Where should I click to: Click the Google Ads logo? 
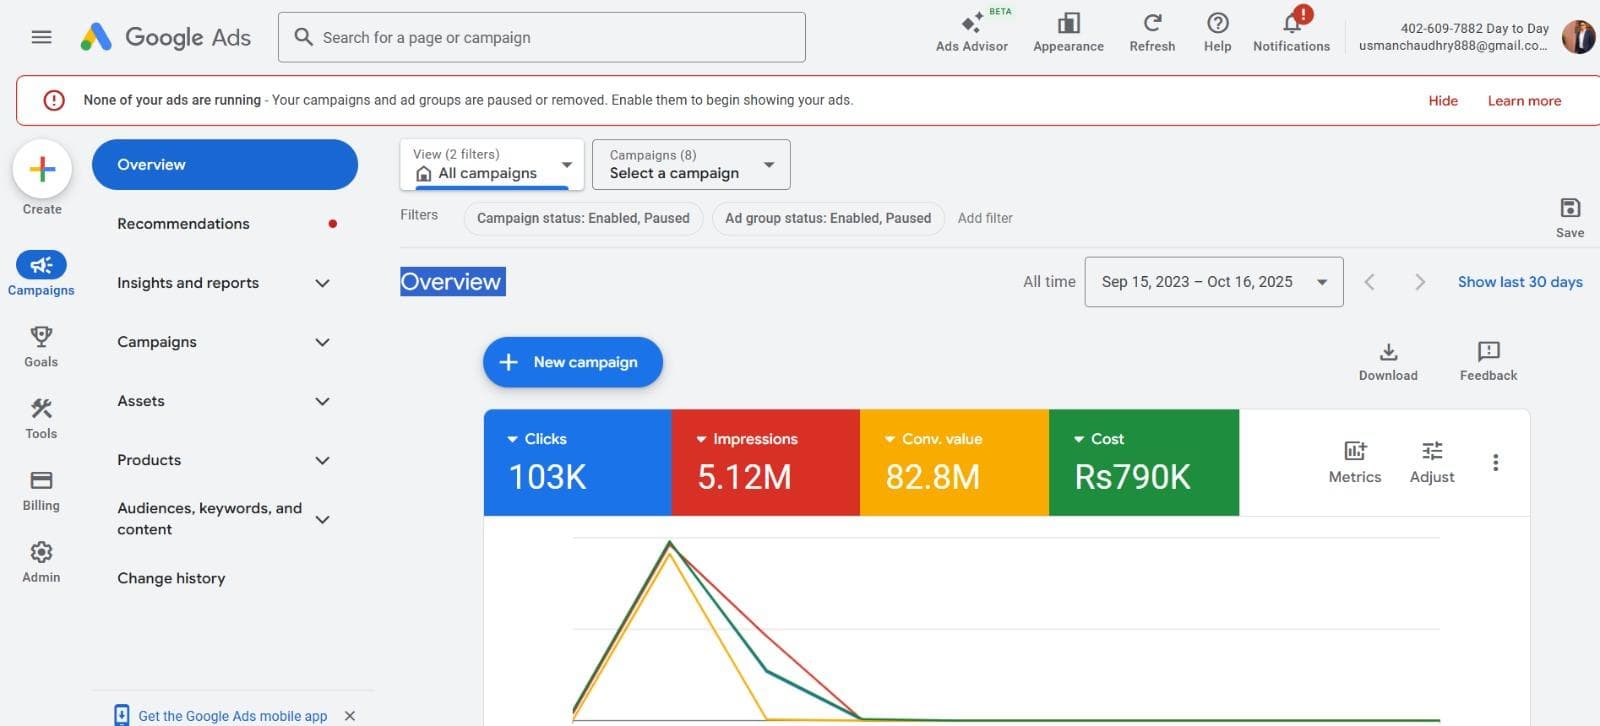166,37
